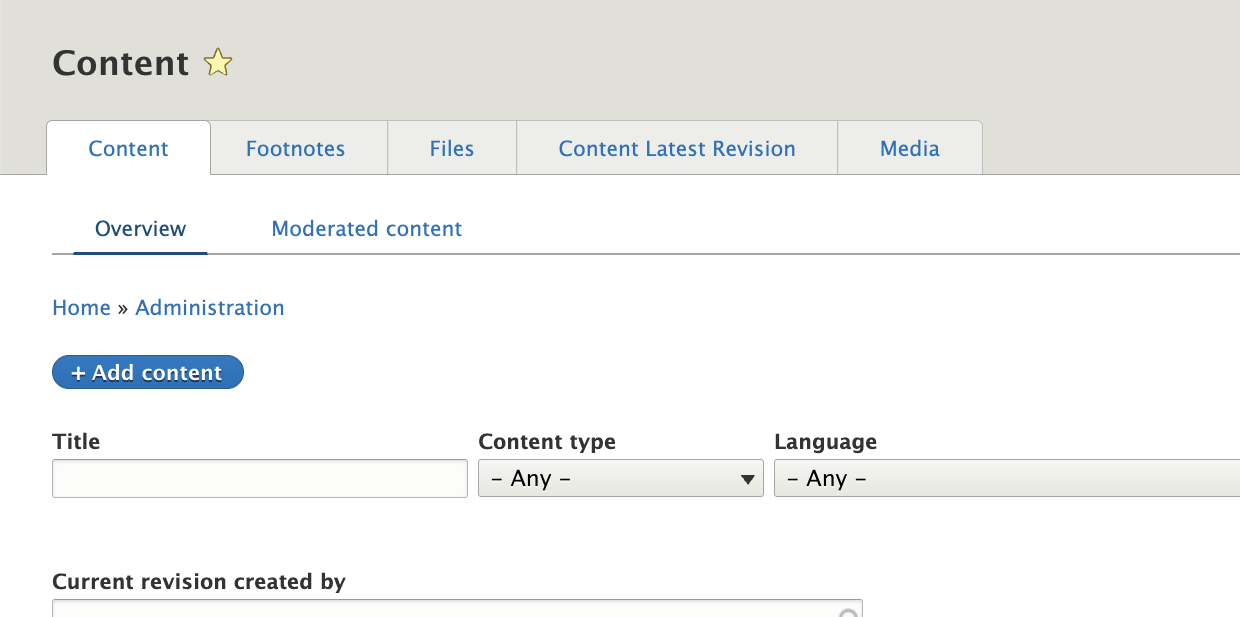Select the Overview secondary tab
1240x617 pixels.
pyautogui.click(x=140, y=229)
